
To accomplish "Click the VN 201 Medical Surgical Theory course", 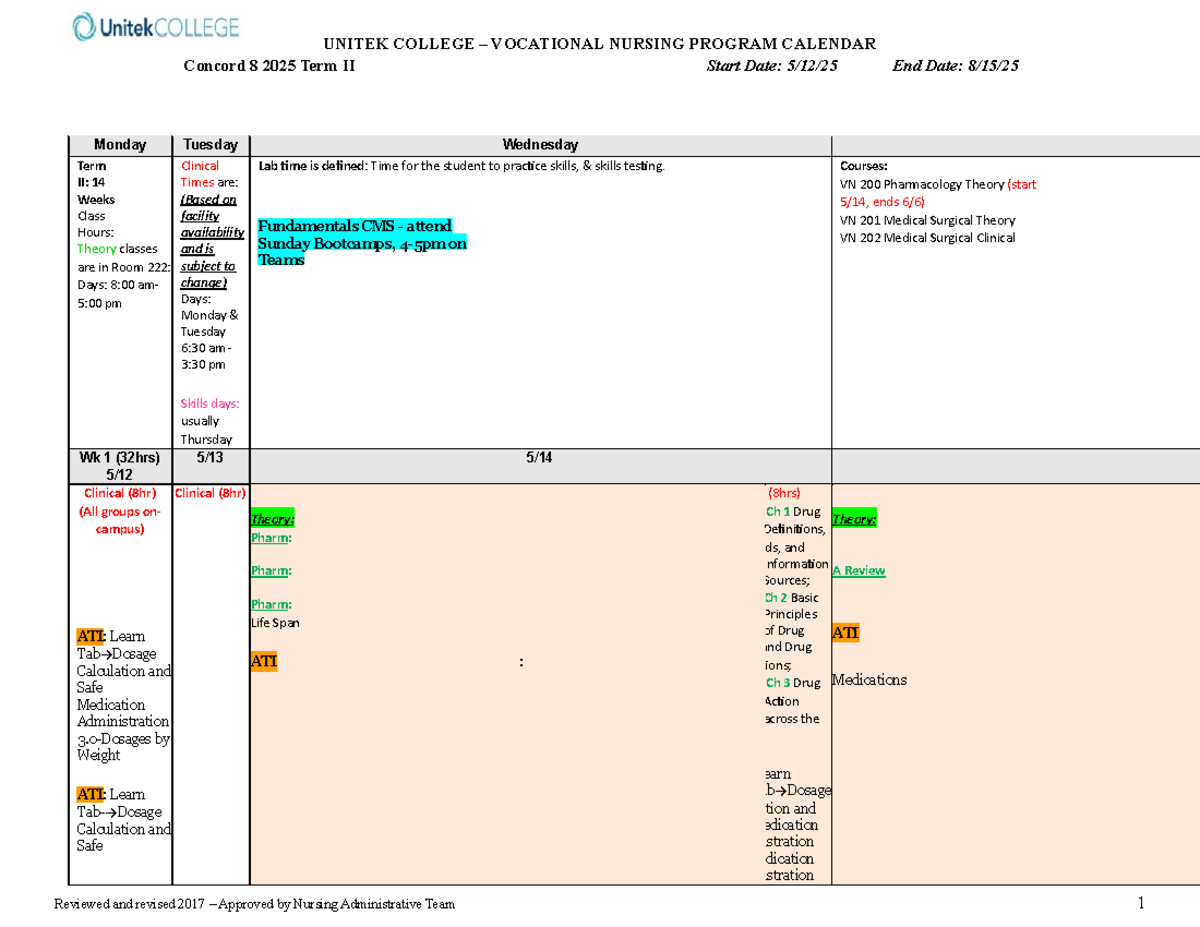I will [x=927, y=220].
